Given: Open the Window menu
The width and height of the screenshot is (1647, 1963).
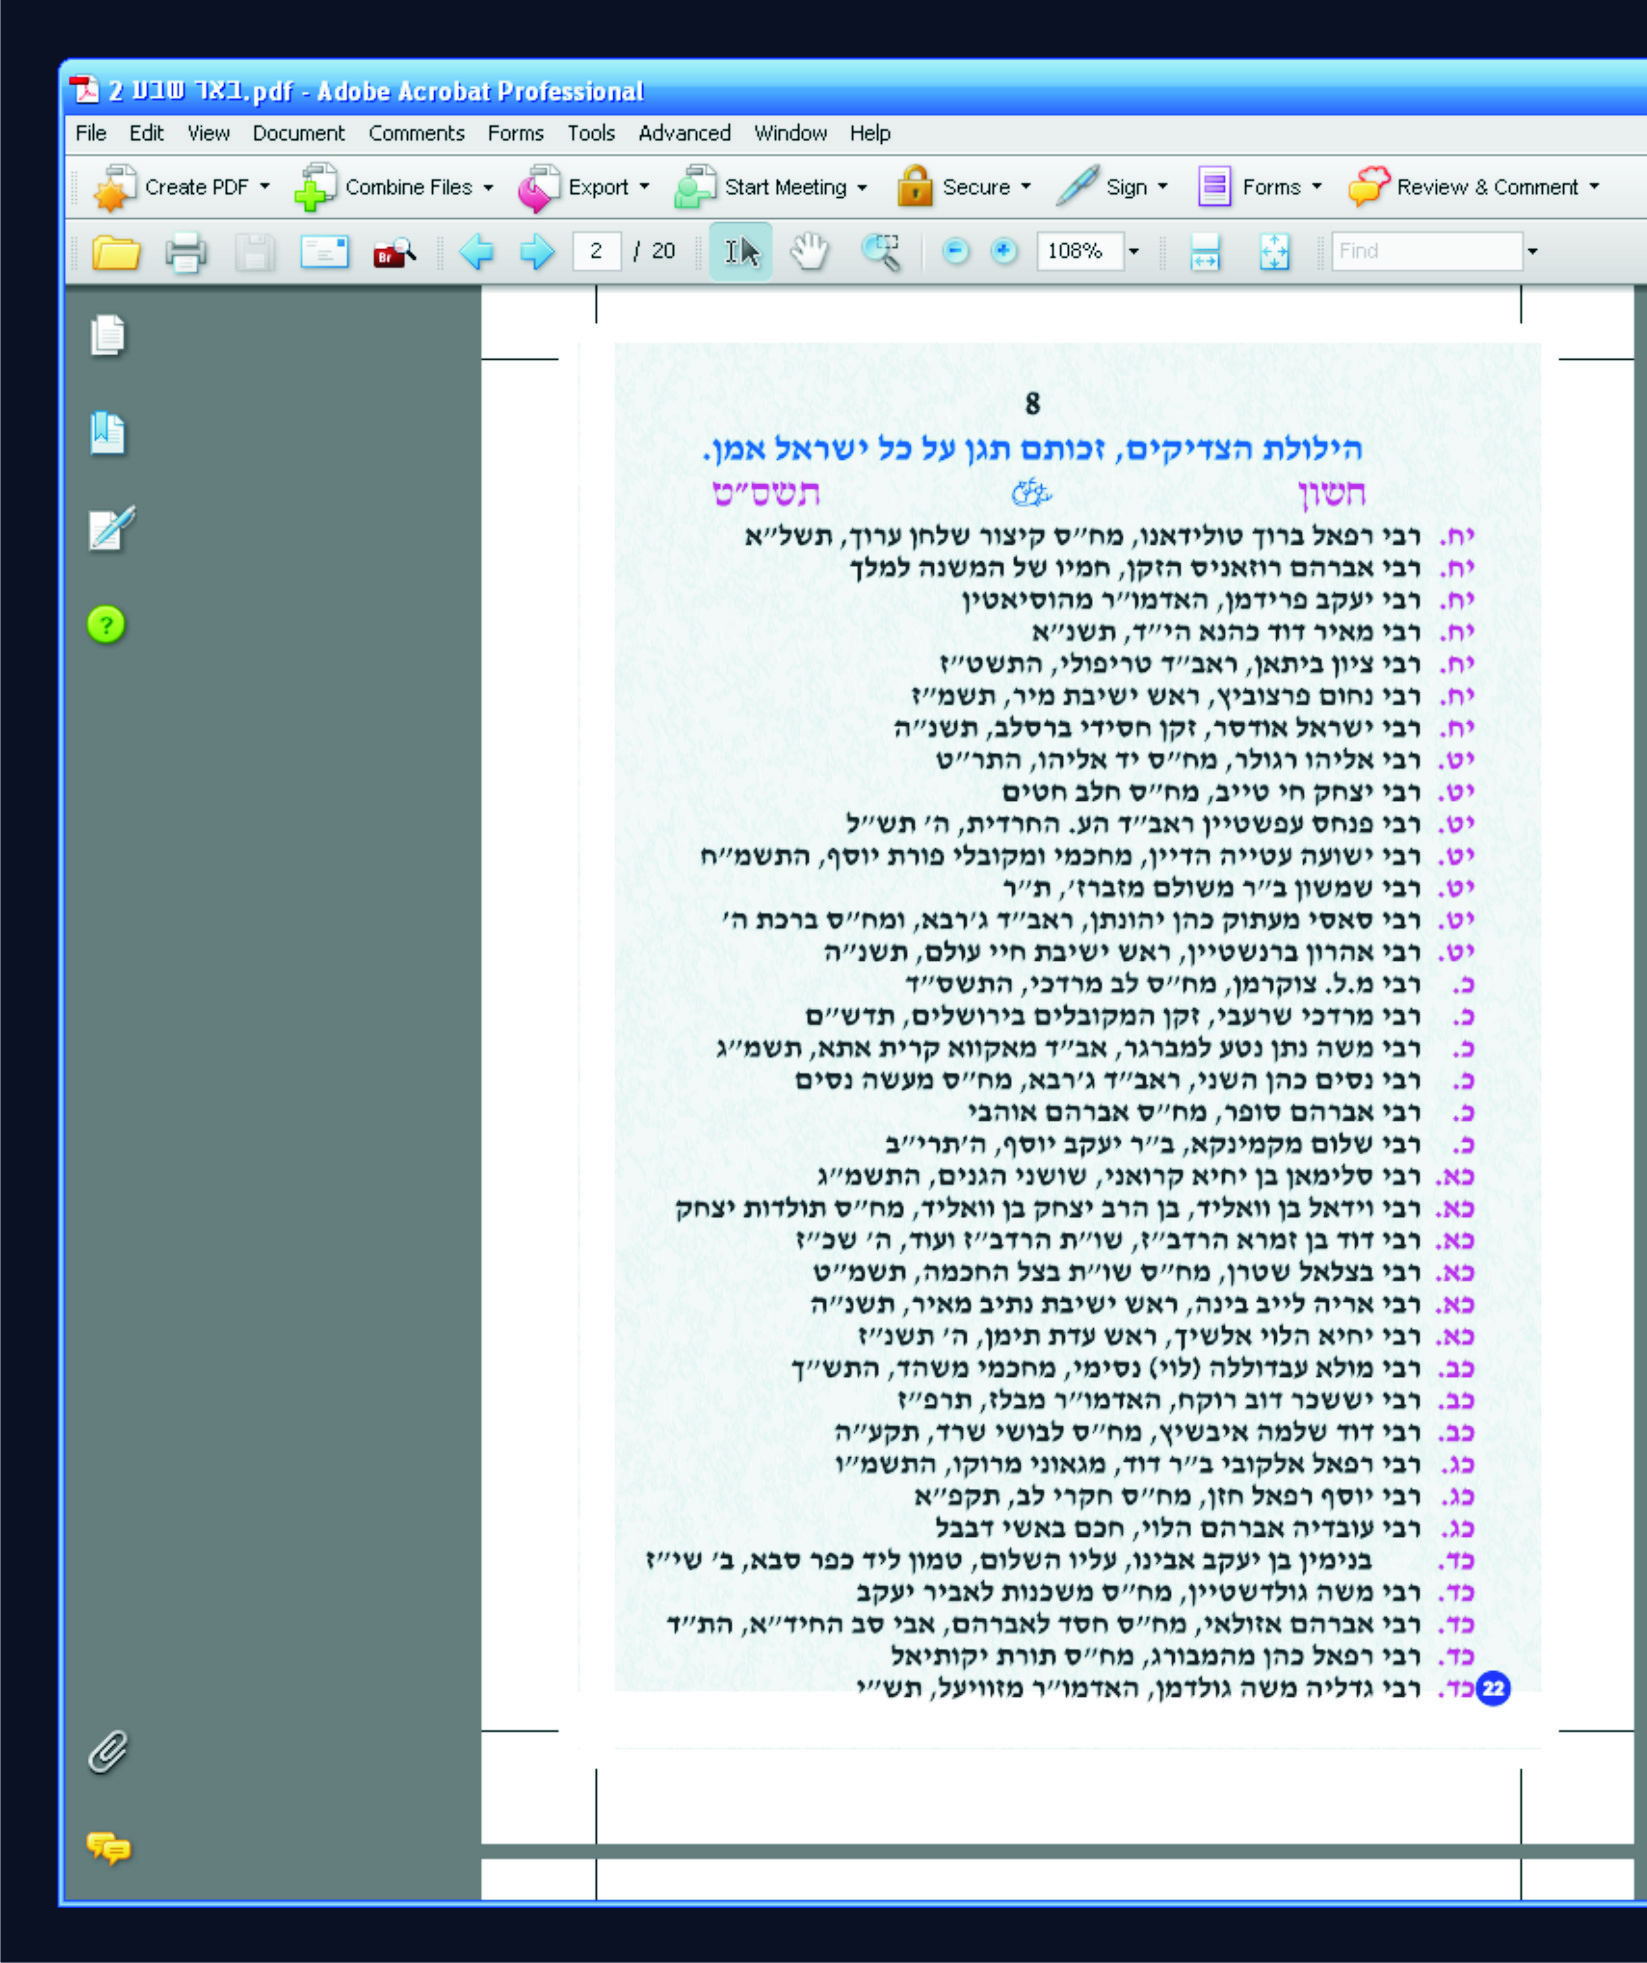Looking at the screenshot, I should [x=790, y=133].
